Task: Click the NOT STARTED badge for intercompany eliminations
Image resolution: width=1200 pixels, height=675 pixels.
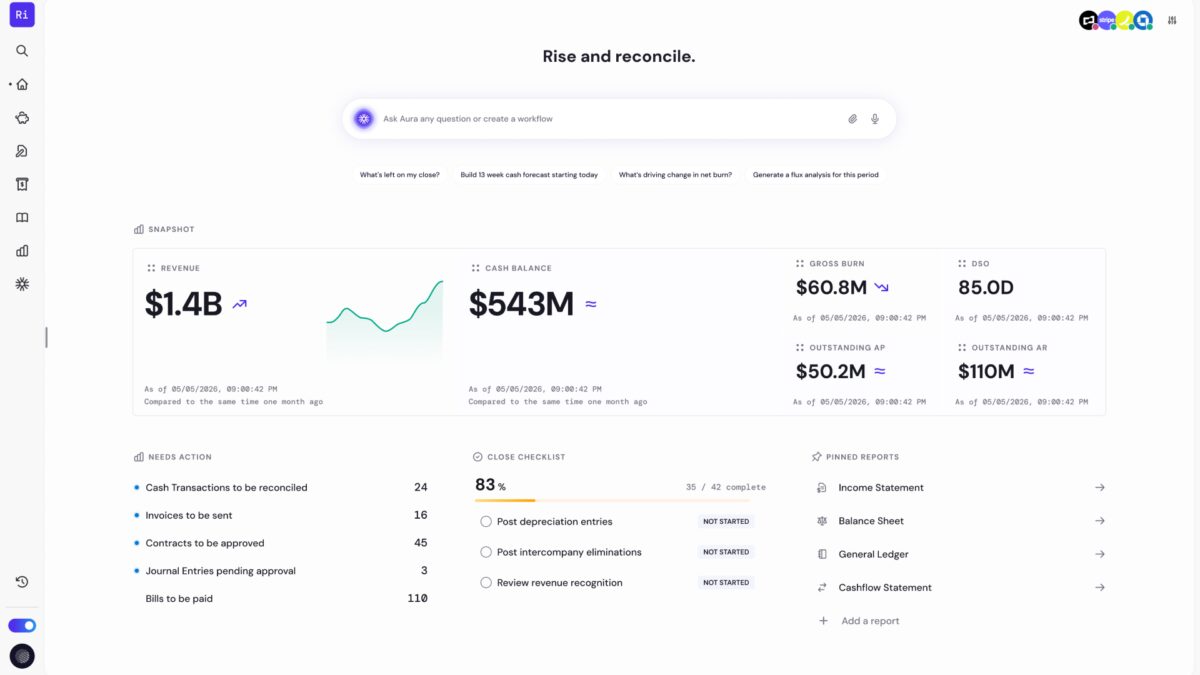Action: 726,552
